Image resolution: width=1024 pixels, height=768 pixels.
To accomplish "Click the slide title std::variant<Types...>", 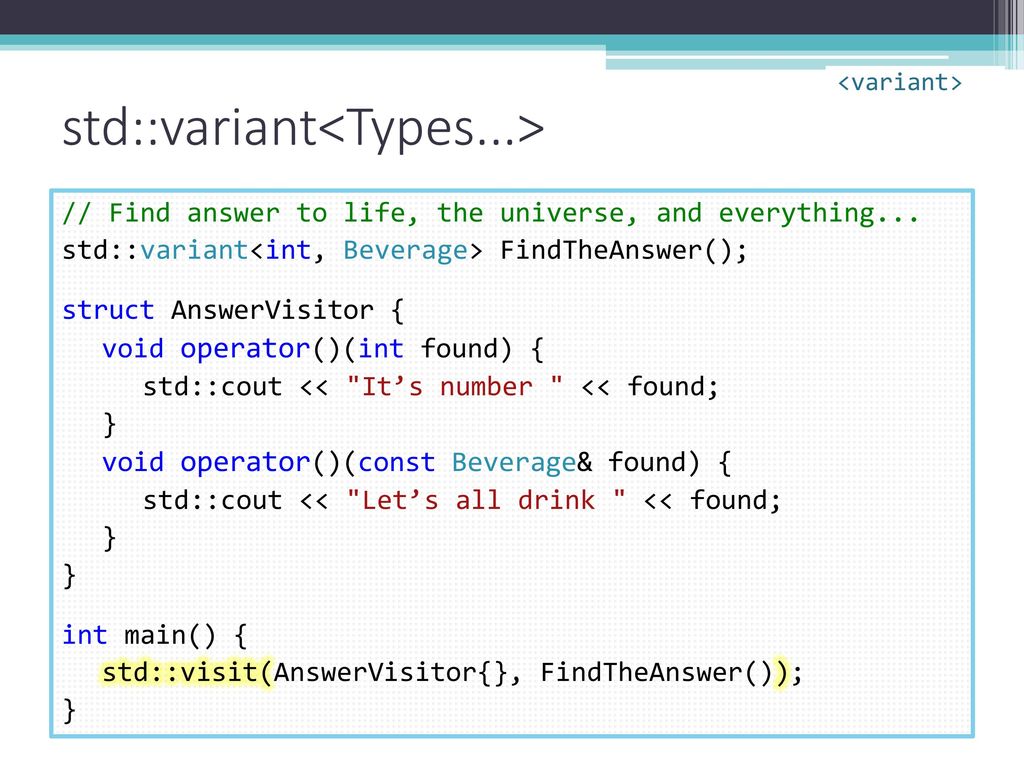I will pyautogui.click(x=303, y=129).
